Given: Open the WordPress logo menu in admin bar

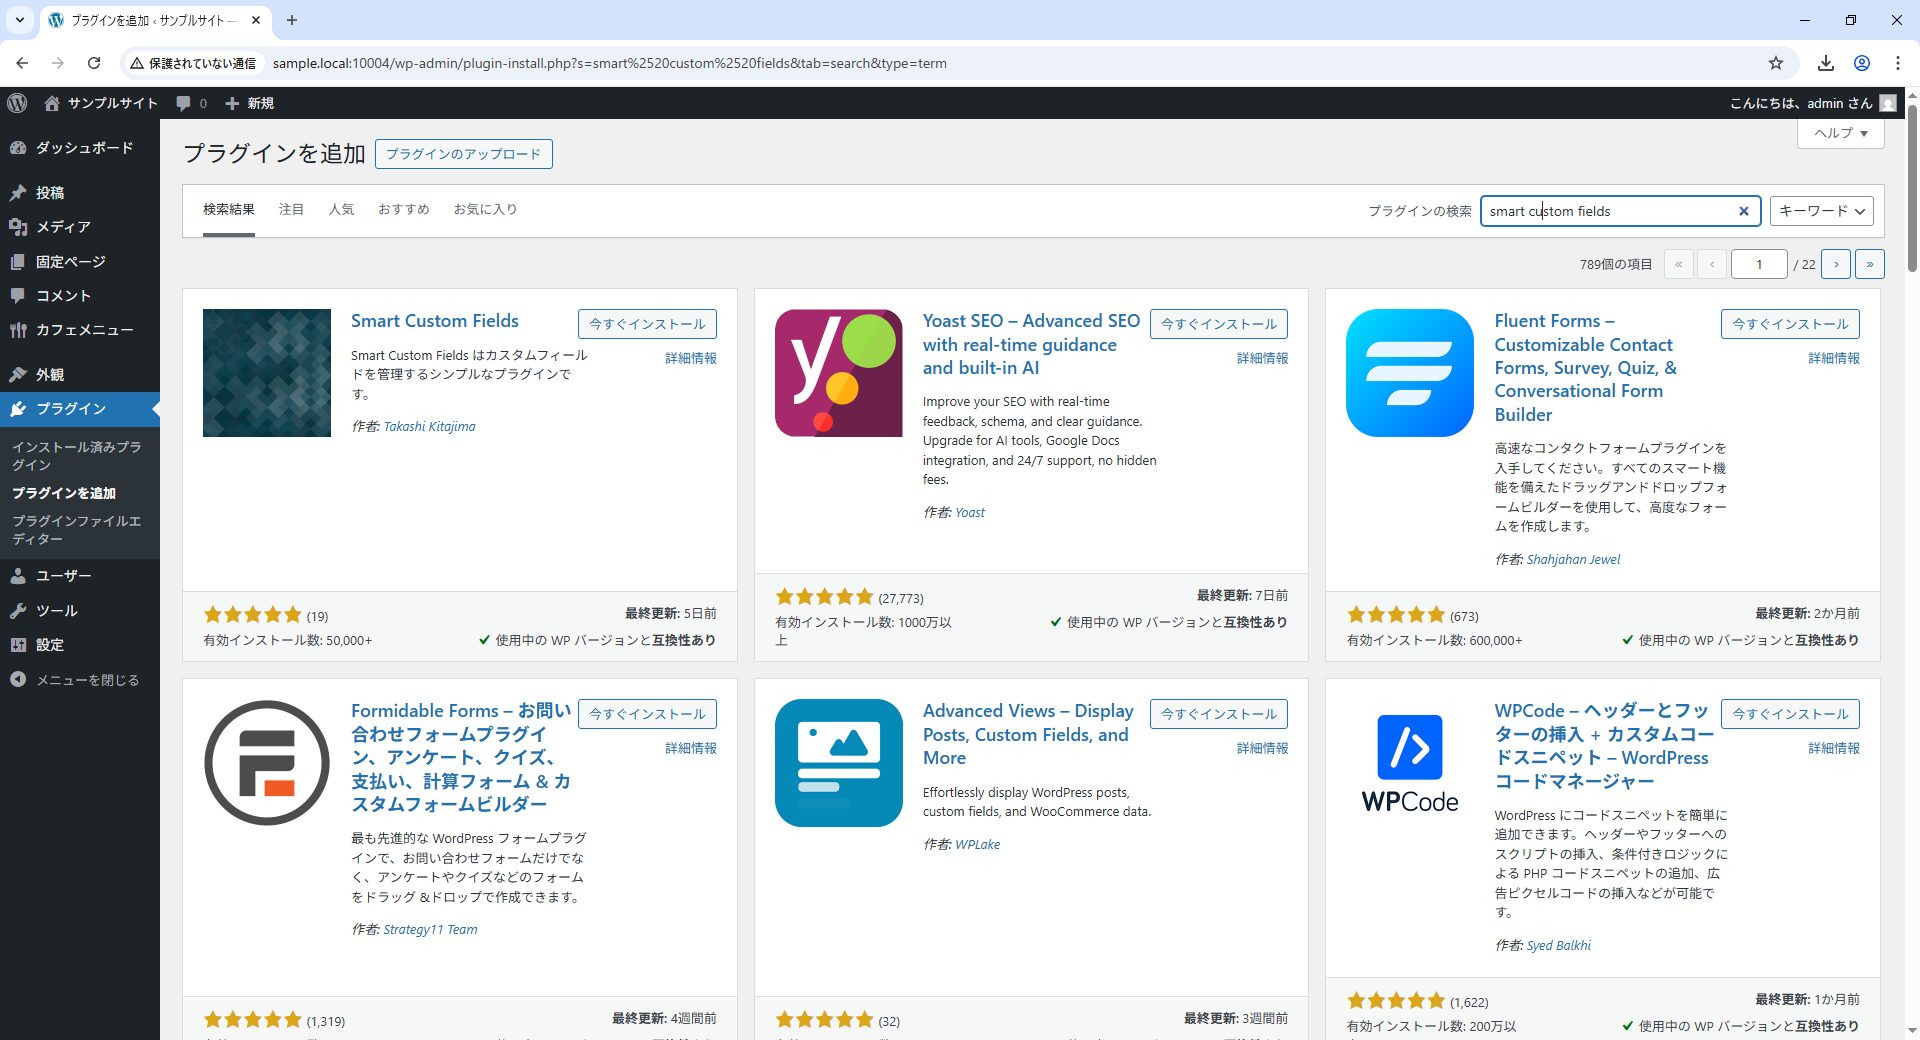Looking at the screenshot, I should [17, 103].
